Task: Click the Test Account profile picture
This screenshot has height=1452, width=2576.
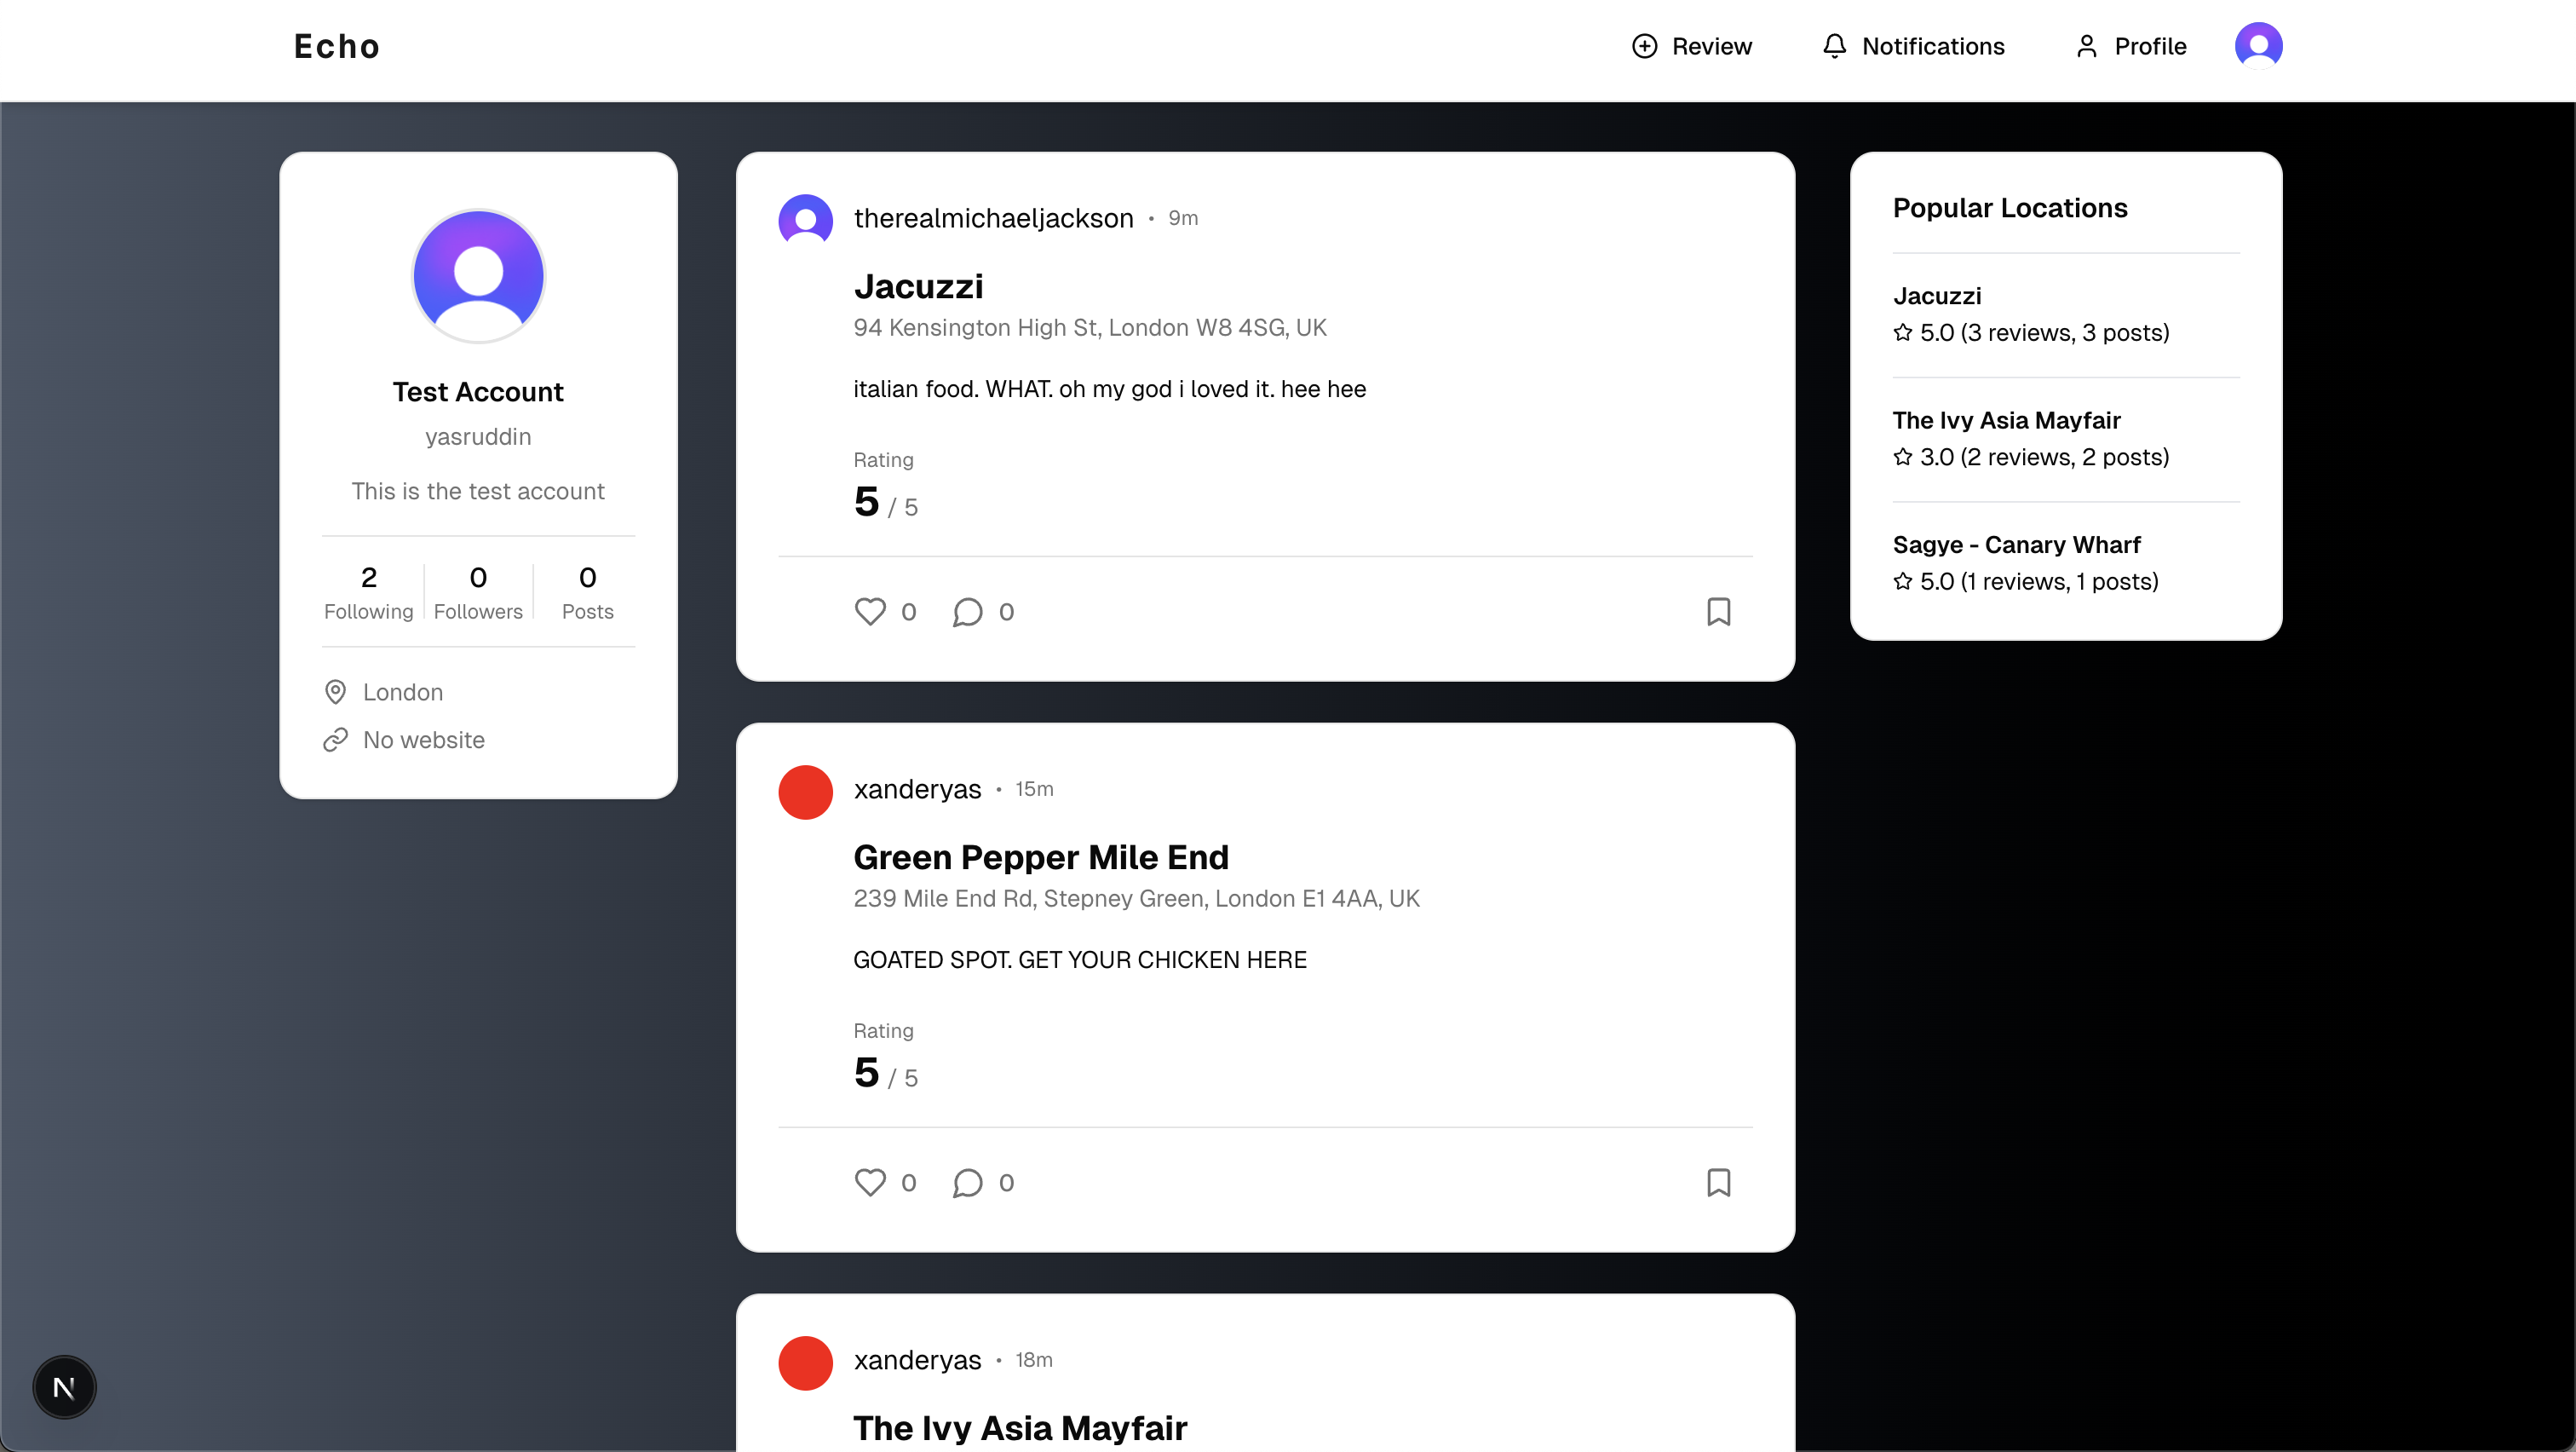Action: 478,276
